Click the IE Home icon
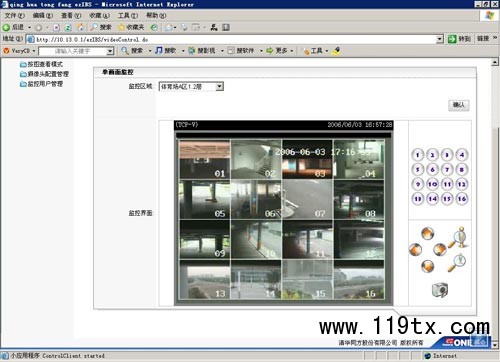 [80, 27]
